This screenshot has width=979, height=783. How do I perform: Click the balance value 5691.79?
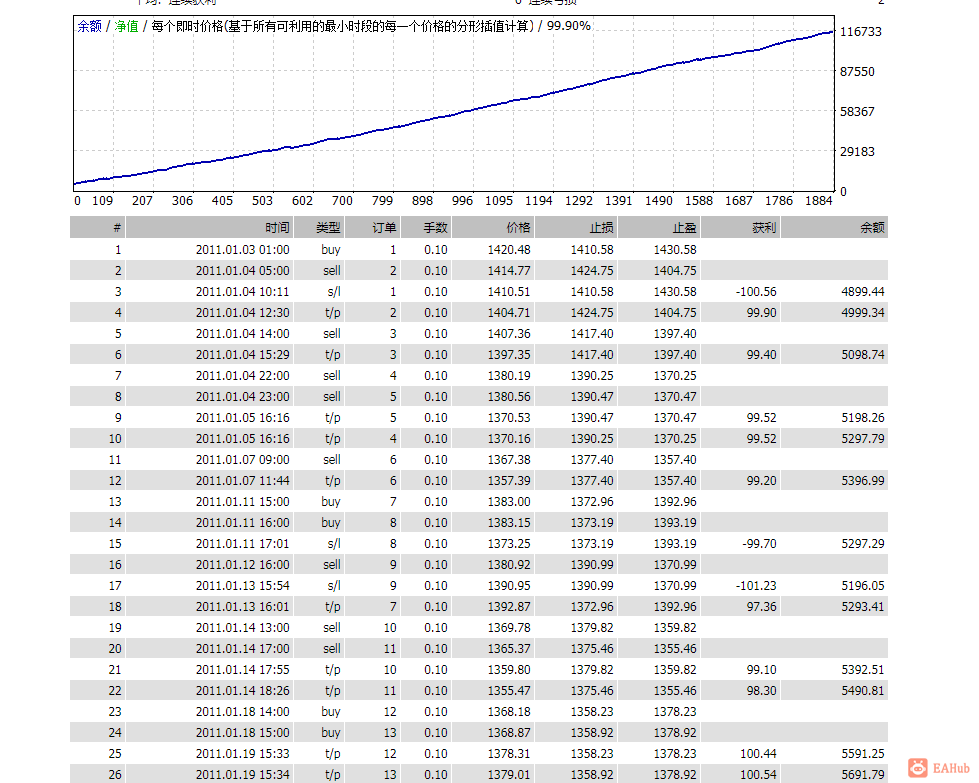click(x=863, y=775)
